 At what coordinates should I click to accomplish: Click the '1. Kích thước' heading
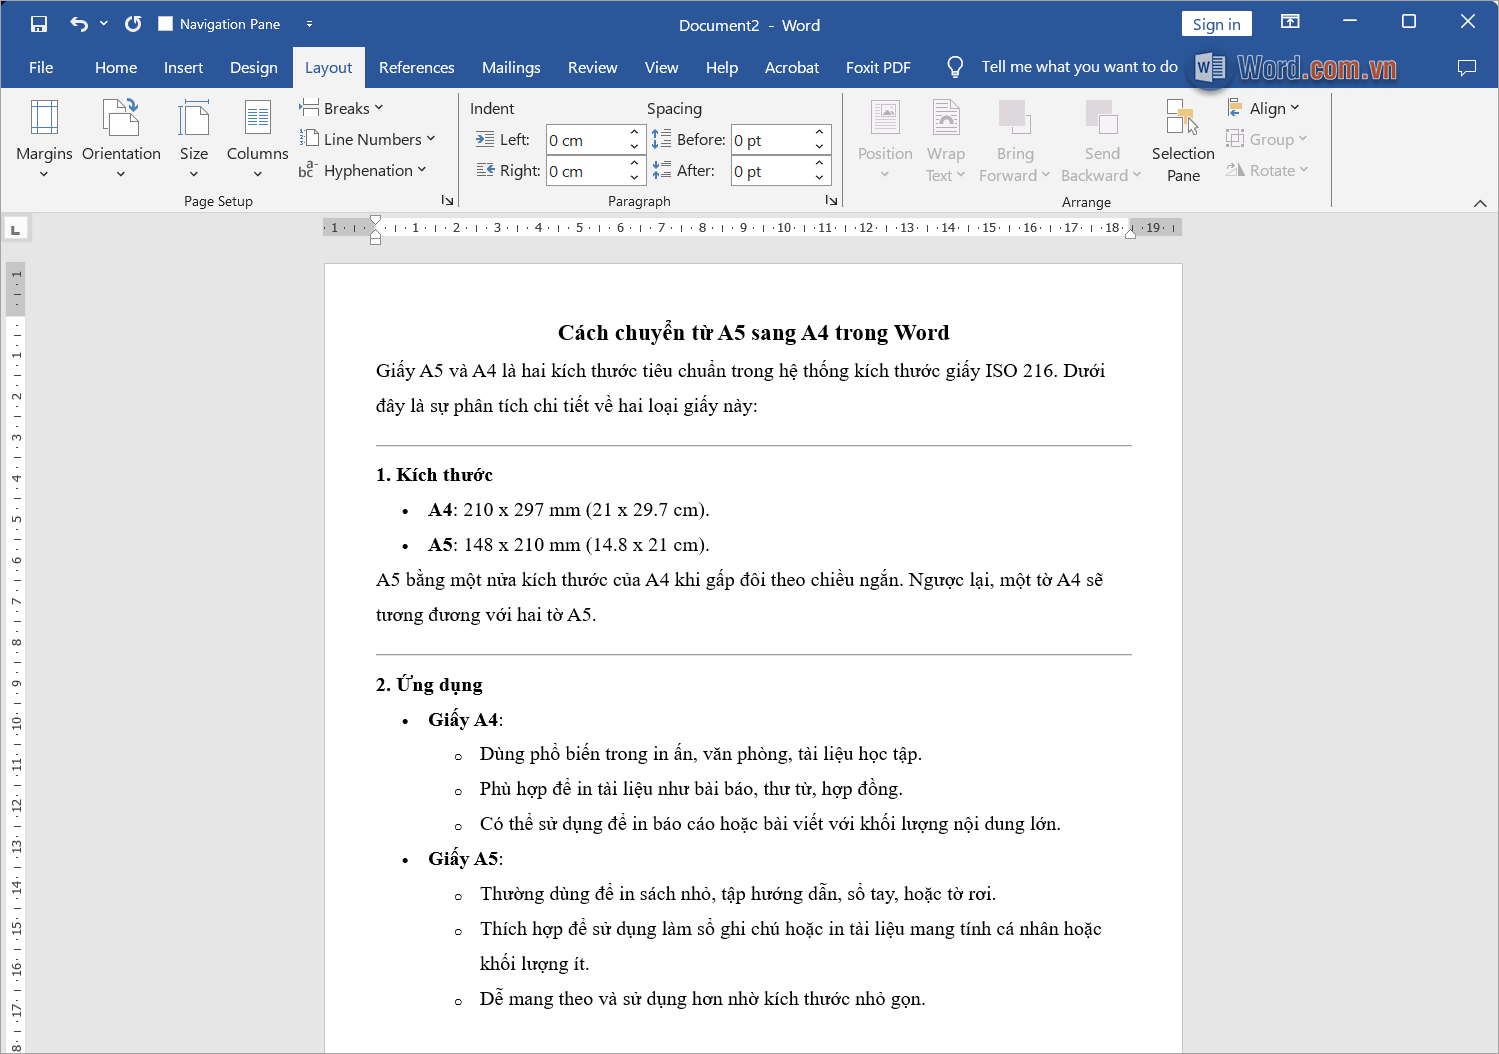pyautogui.click(x=434, y=475)
